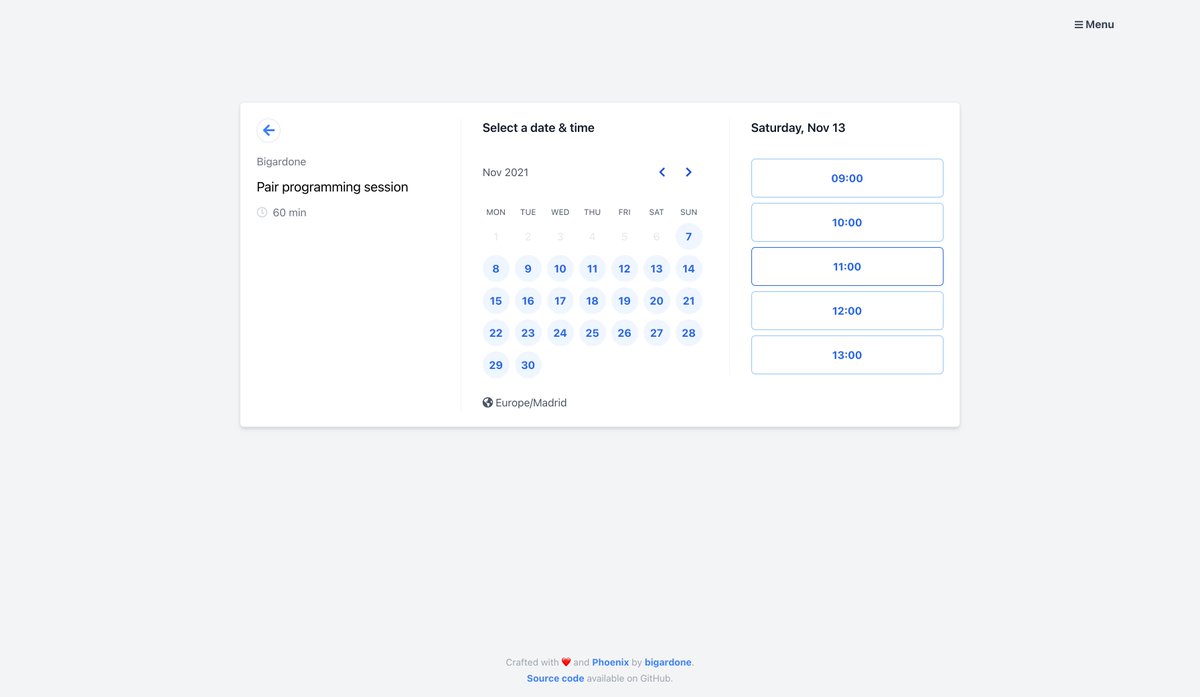This screenshot has height=697, width=1200.
Task: Click the Pair programming session title
Action: click(x=332, y=187)
